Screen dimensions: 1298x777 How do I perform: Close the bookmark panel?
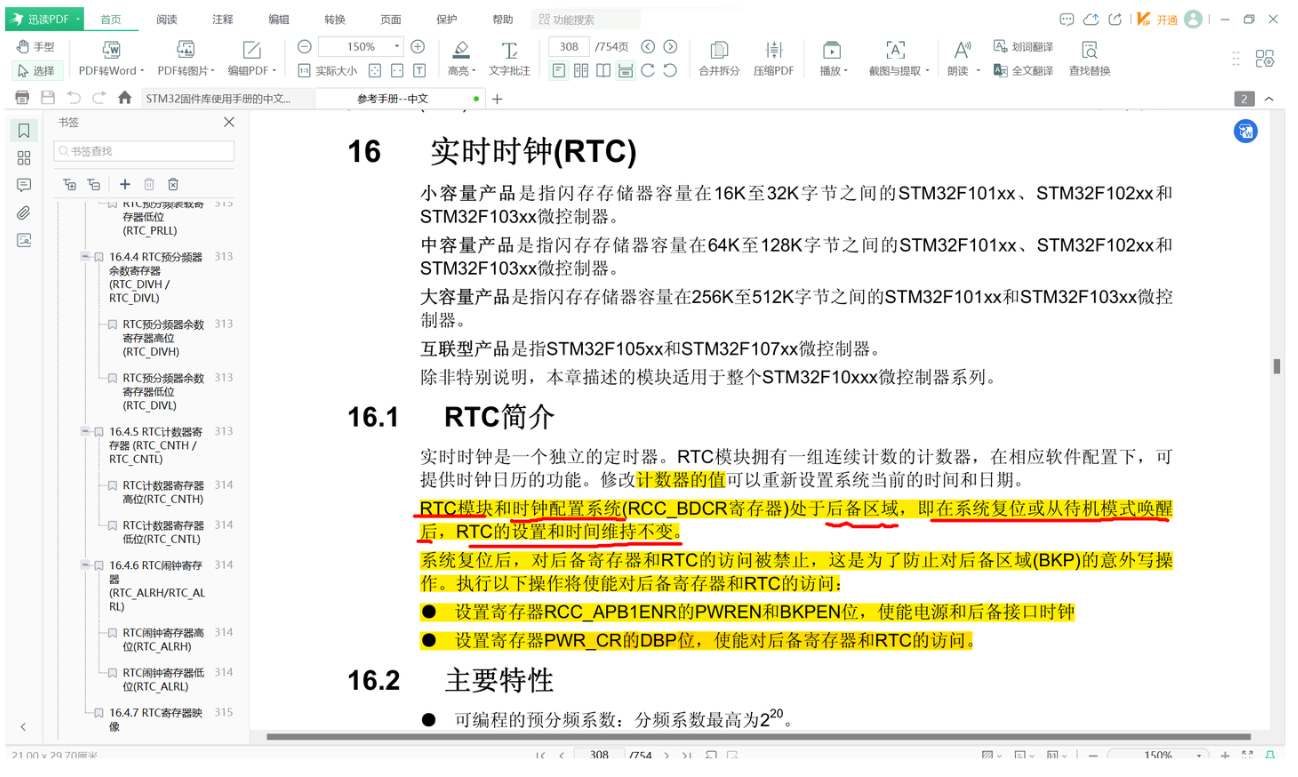[229, 122]
